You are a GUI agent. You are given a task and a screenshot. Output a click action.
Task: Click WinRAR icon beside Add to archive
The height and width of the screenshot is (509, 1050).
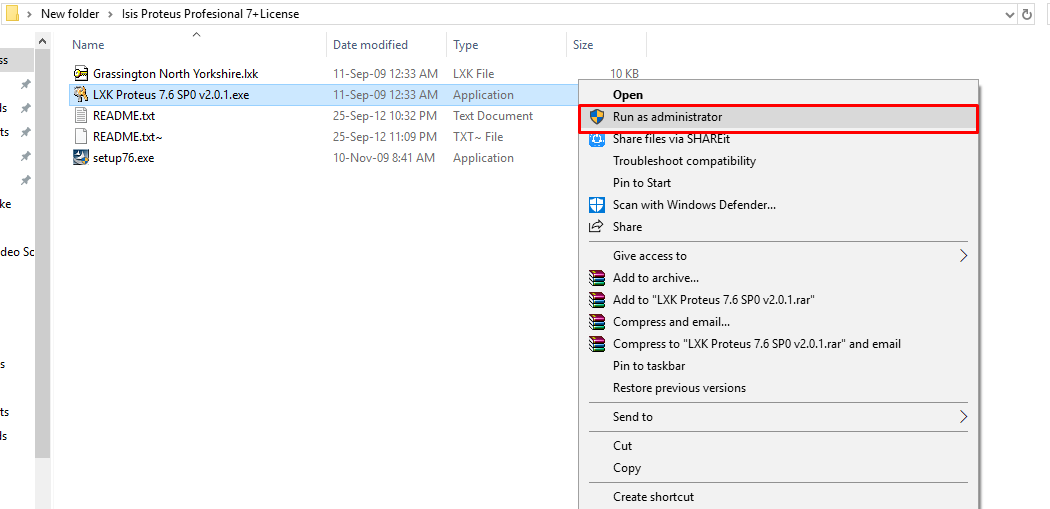tap(596, 277)
